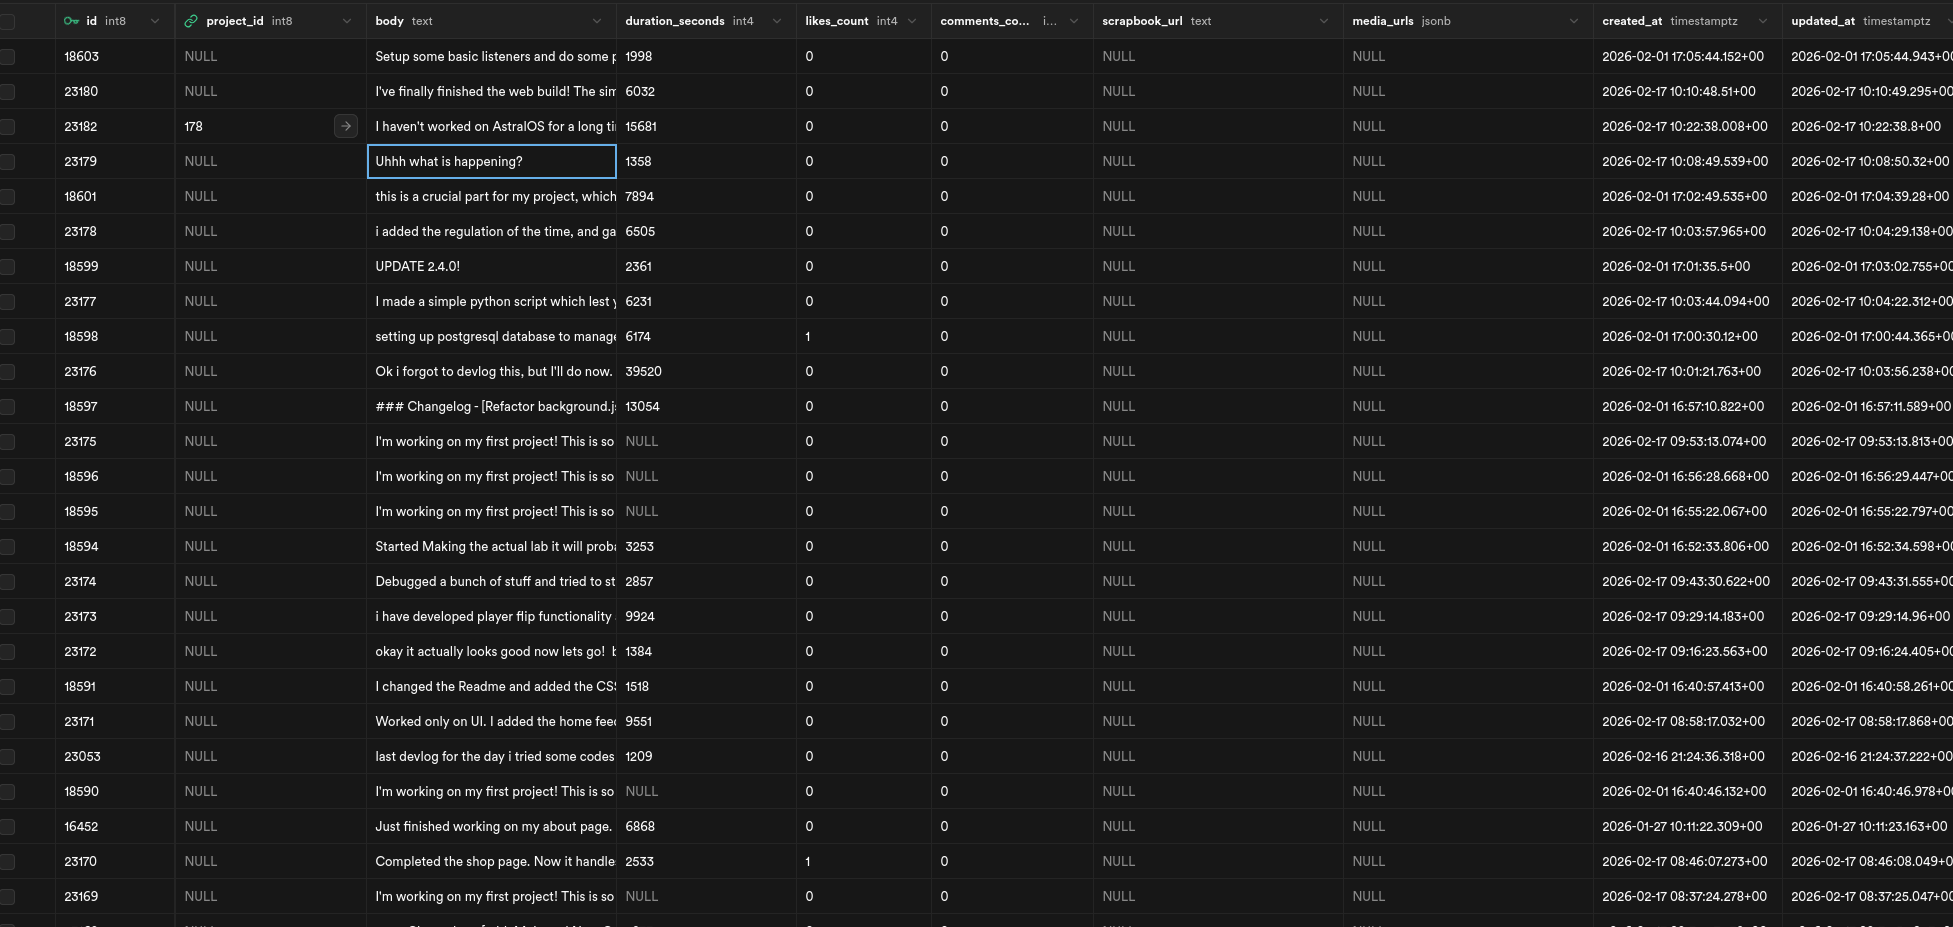
Task: Tick the checkbox for row 23182
Action: (x=8, y=127)
